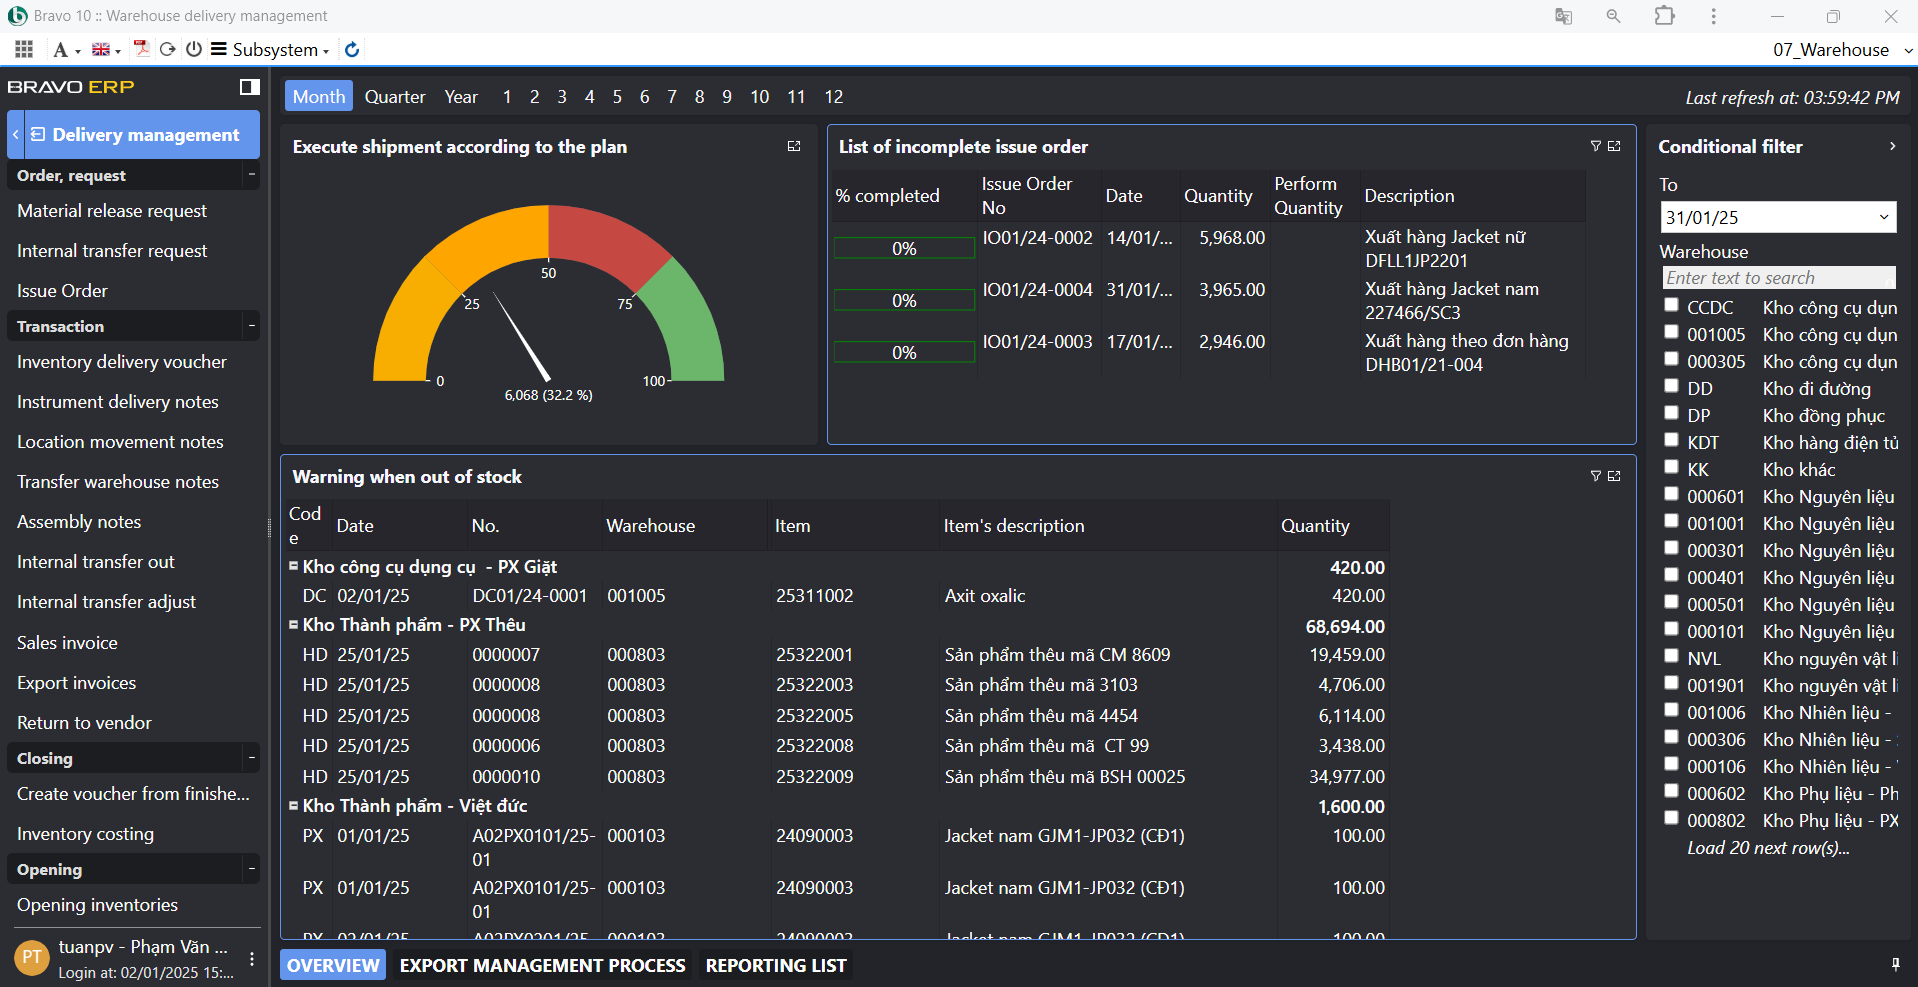Image resolution: width=1918 pixels, height=987 pixels.
Task: Collapse the Kho Thành phẩm - PX Thêu group
Action: (294, 624)
